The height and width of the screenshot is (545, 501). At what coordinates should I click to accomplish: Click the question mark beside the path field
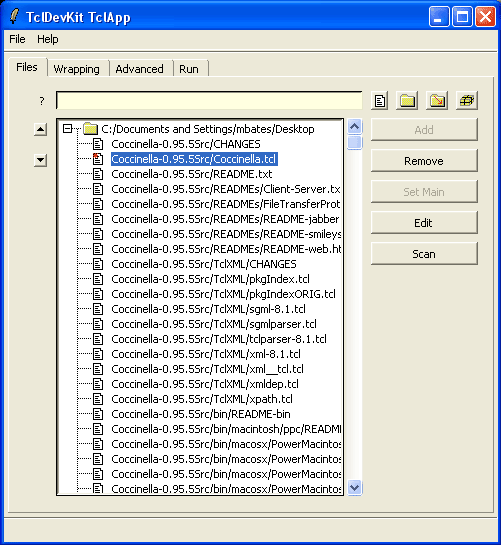[42, 101]
